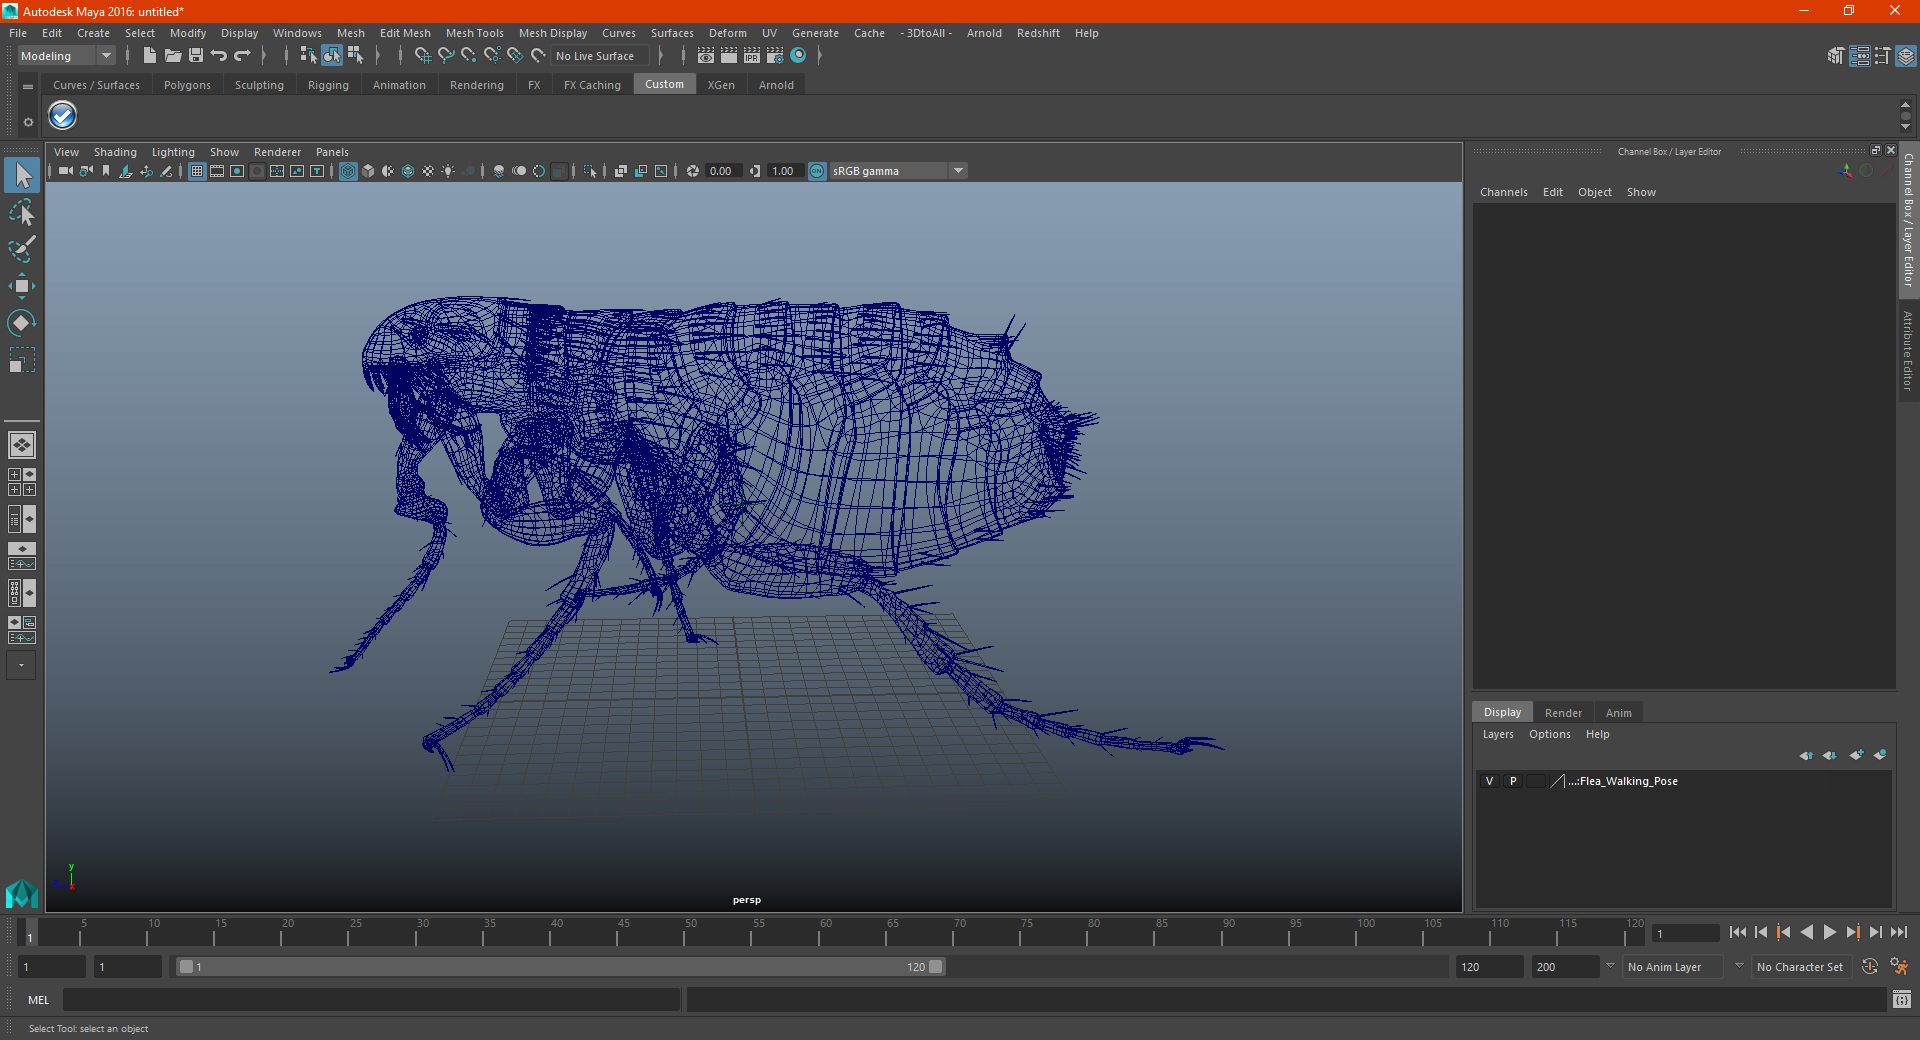The width and height of the screenshot is (1920, 1040).
Task: Toggle visibility V of Flea_Walking_Pose layer
Action: coord(1490,781)
